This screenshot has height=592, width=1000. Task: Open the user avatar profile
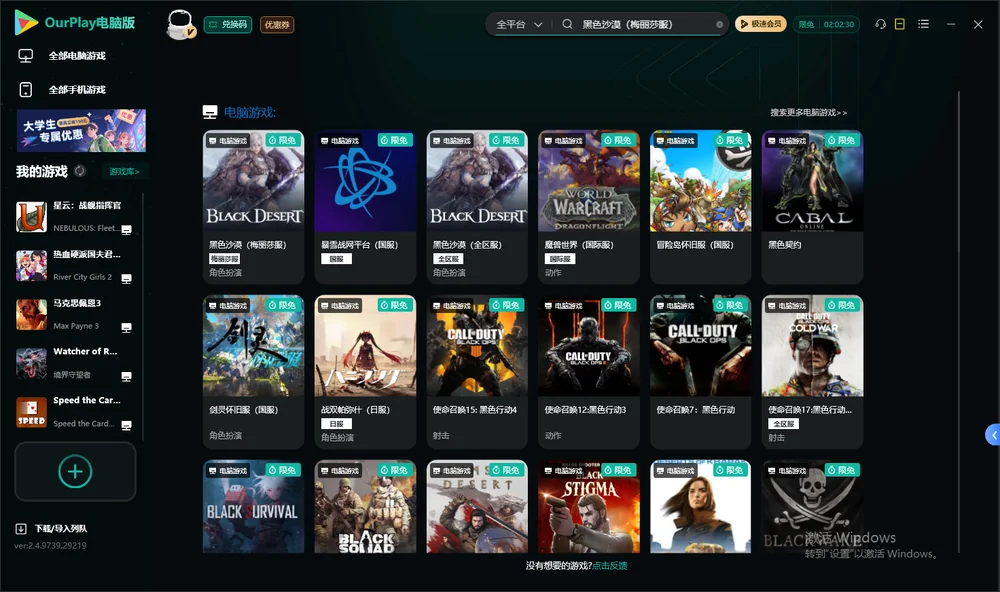point(180,24)
